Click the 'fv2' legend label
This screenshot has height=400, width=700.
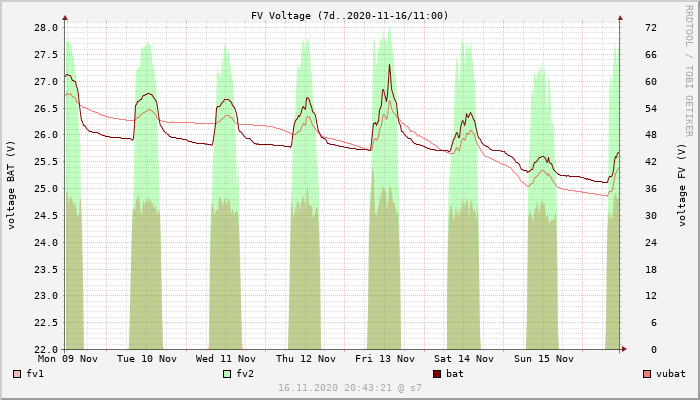[x=245, y=374]
